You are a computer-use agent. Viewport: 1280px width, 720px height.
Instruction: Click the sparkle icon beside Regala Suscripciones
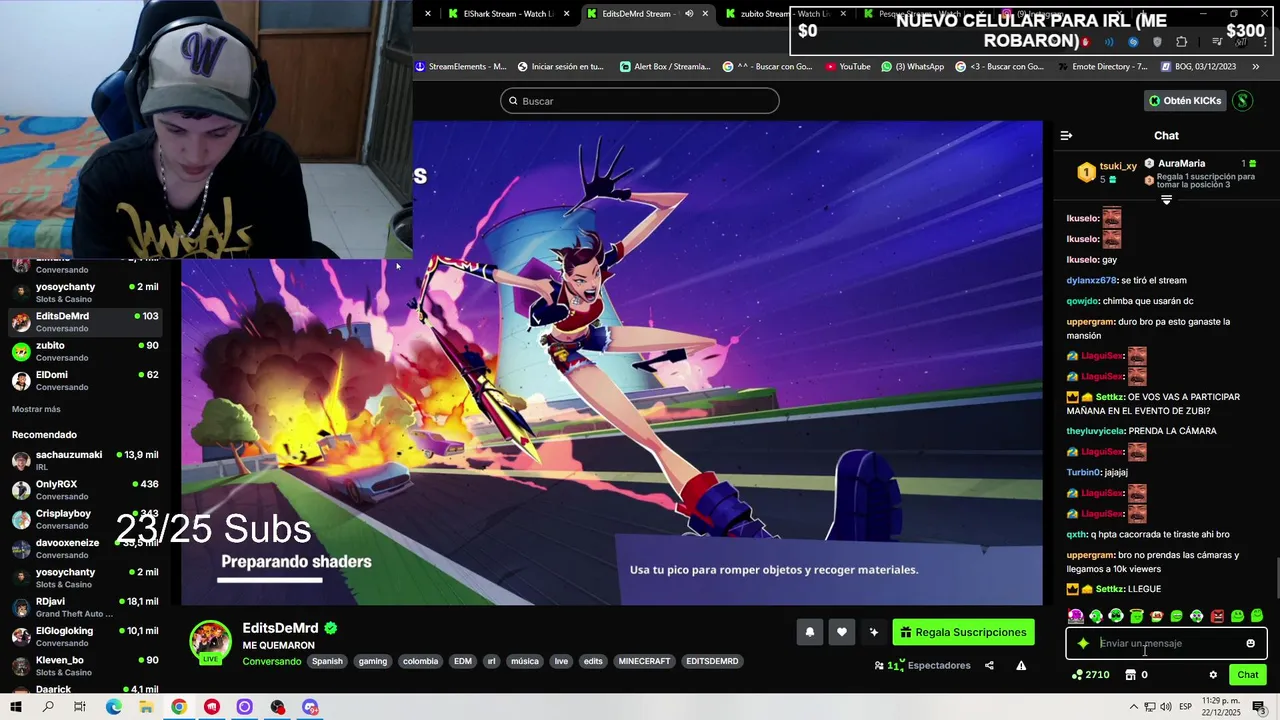[874, 632]
